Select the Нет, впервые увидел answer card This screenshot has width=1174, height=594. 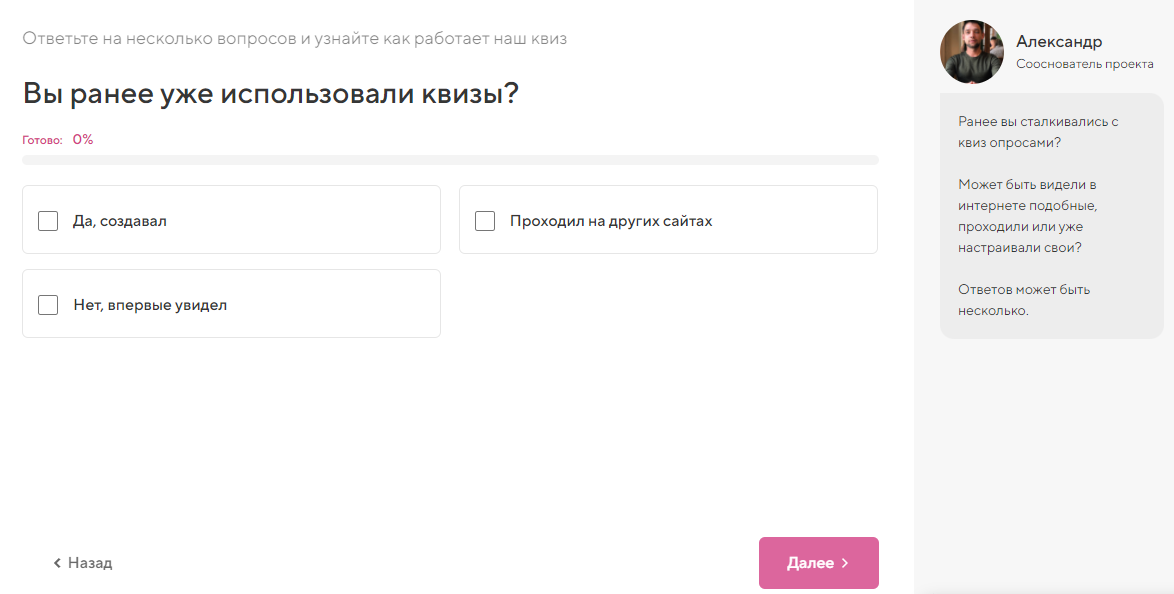point(230,304)
